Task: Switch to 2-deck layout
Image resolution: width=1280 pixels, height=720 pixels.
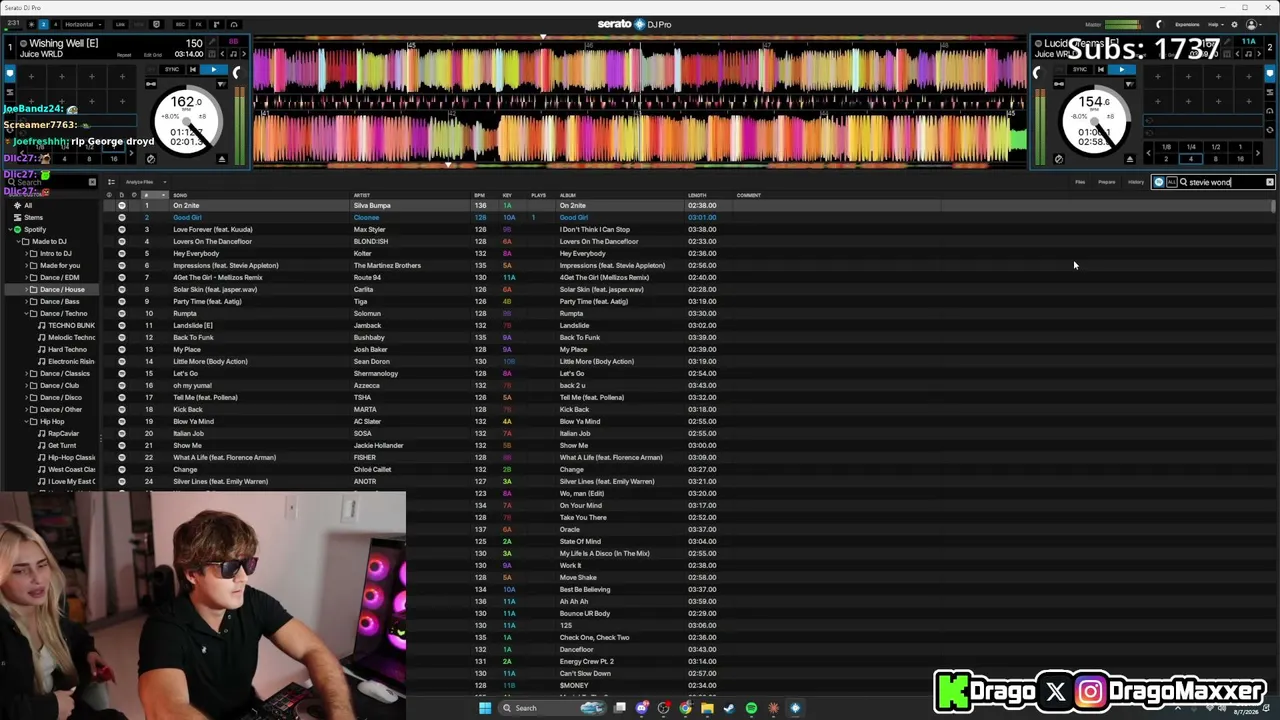Action: click(44, 24)
